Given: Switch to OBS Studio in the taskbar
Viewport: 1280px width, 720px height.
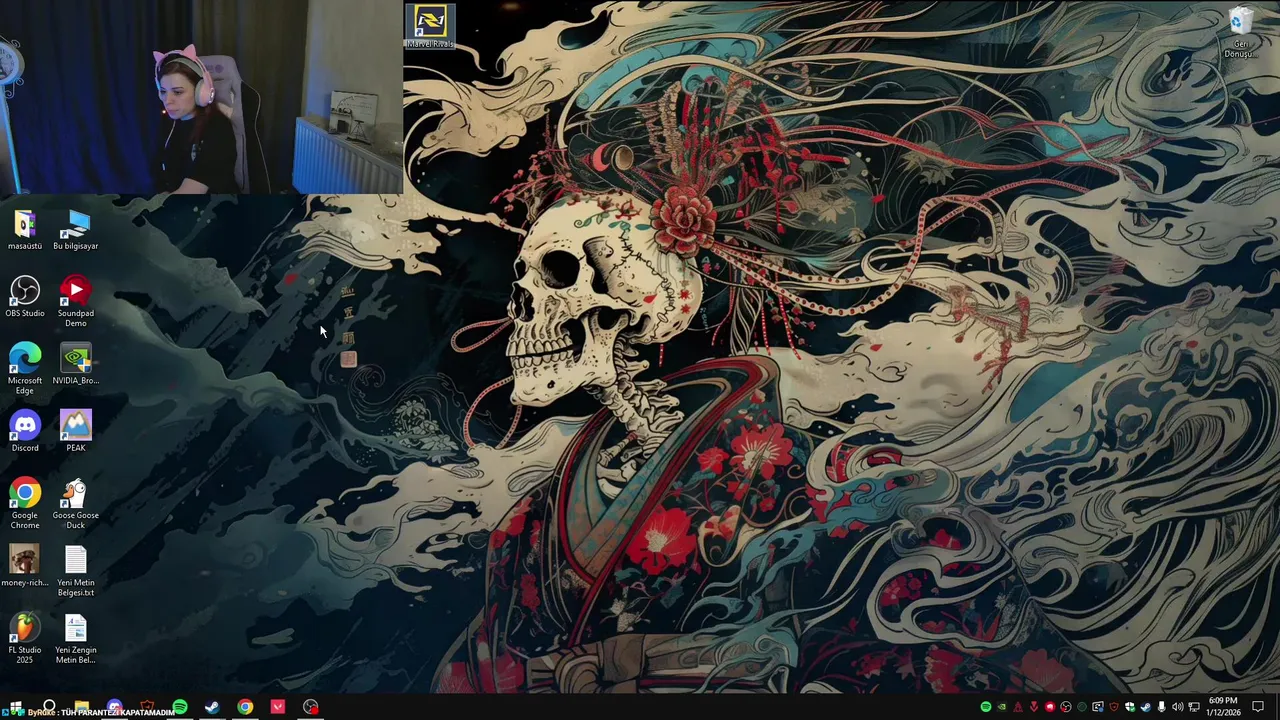Looking at the screenshot, I should click(310, 706).
